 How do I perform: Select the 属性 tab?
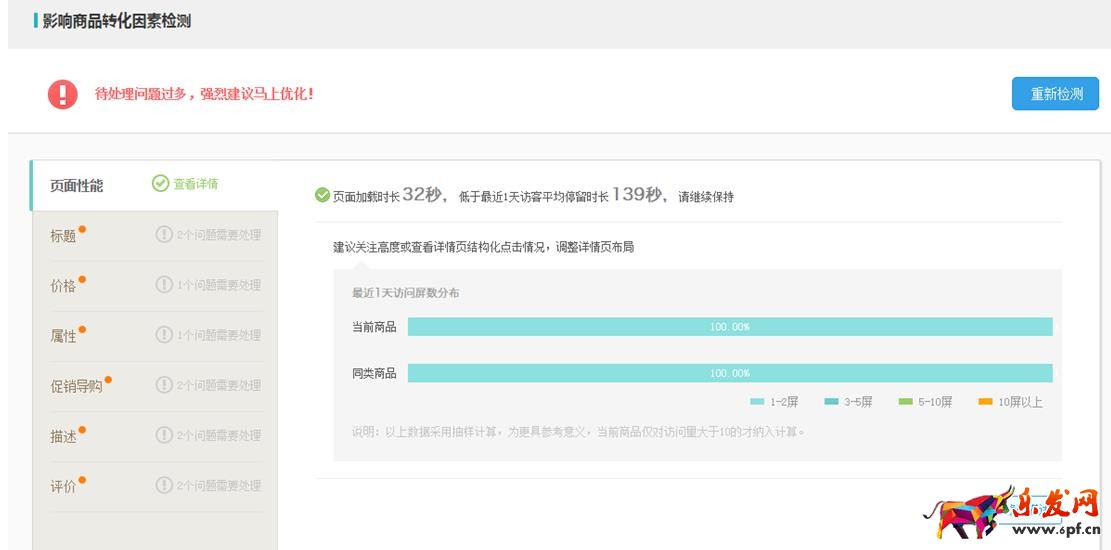click(x=64, y=336)
